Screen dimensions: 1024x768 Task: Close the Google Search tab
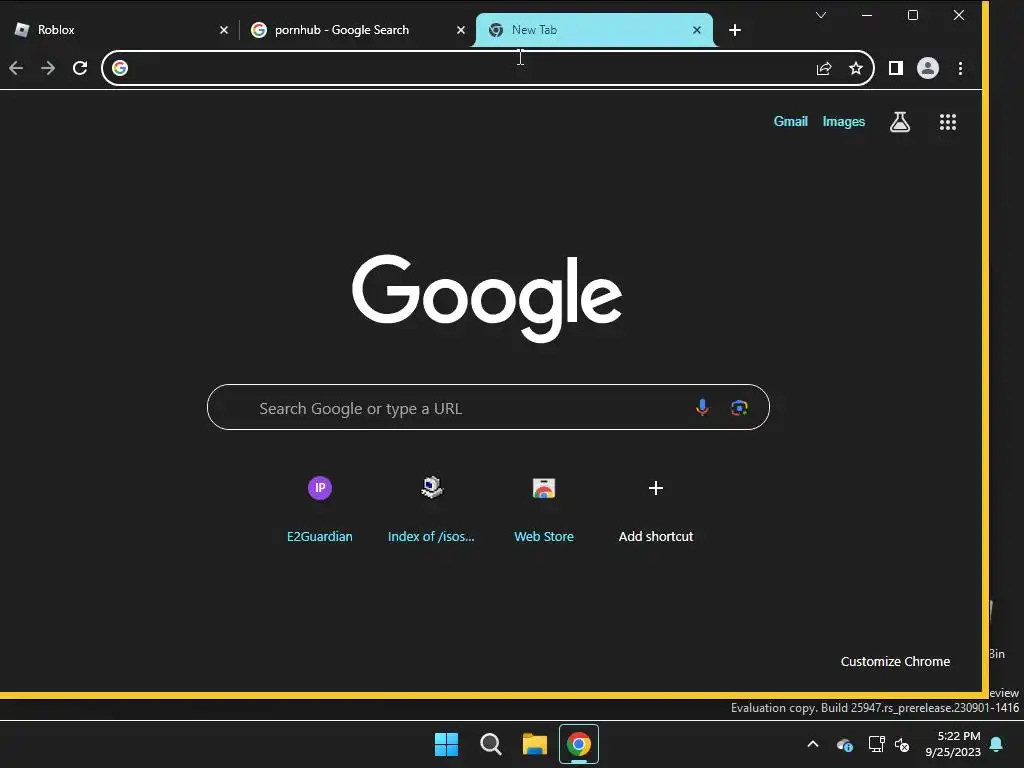(460, 30)
